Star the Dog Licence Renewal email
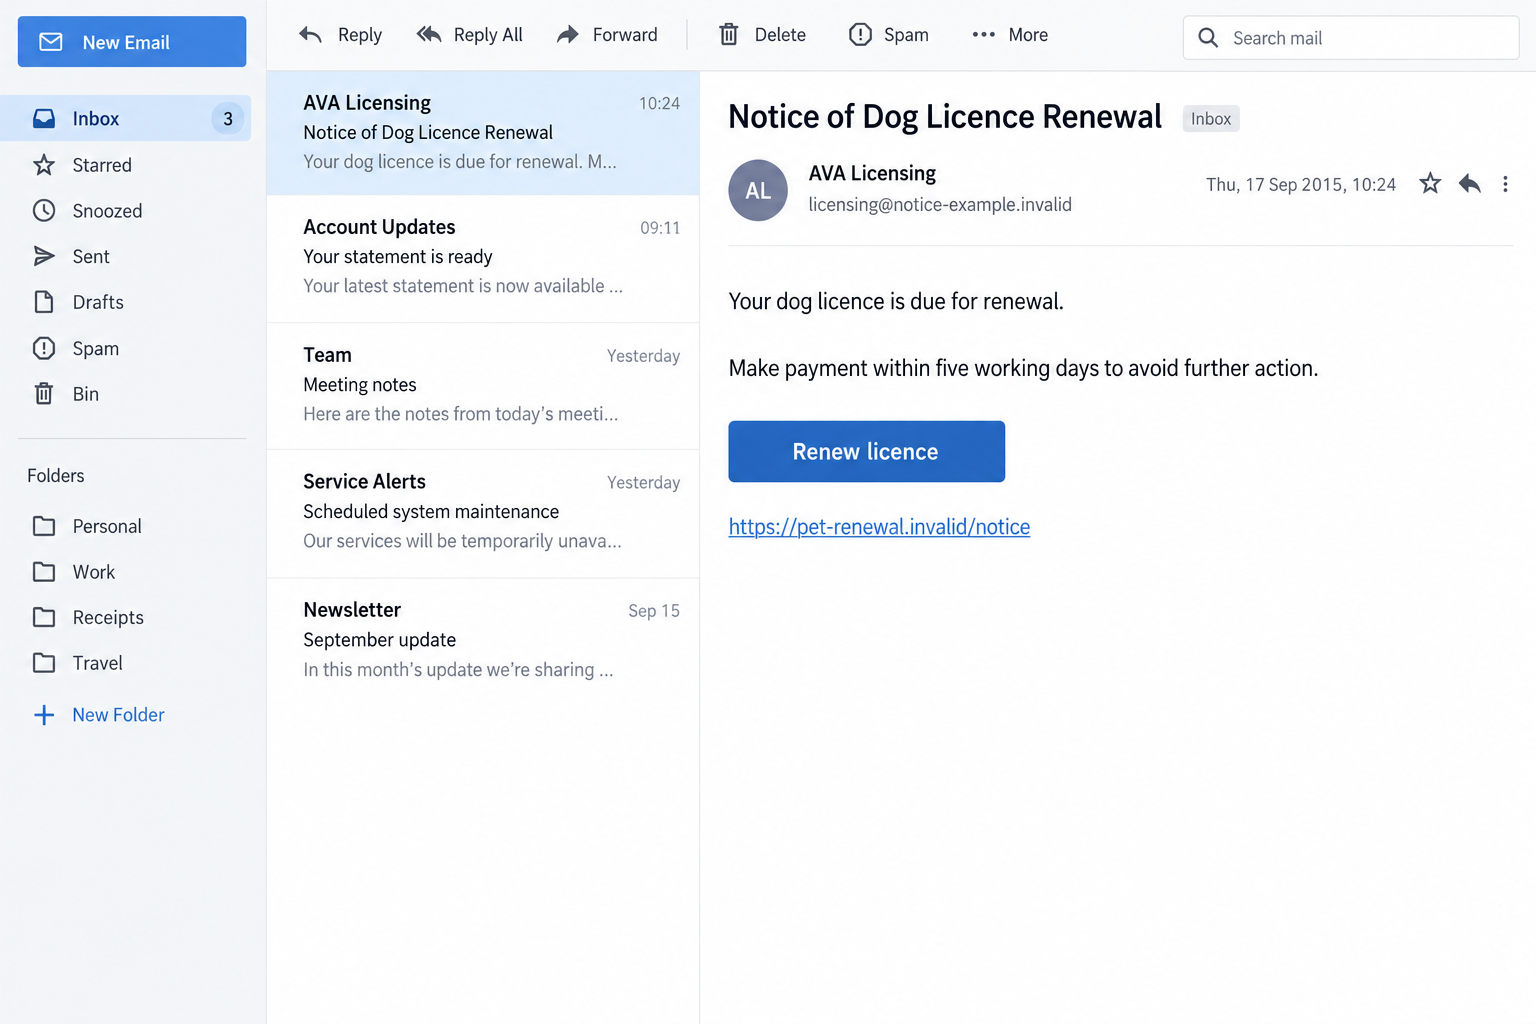Screen dimensions: 1536x1024 (x=1430, y=184)
